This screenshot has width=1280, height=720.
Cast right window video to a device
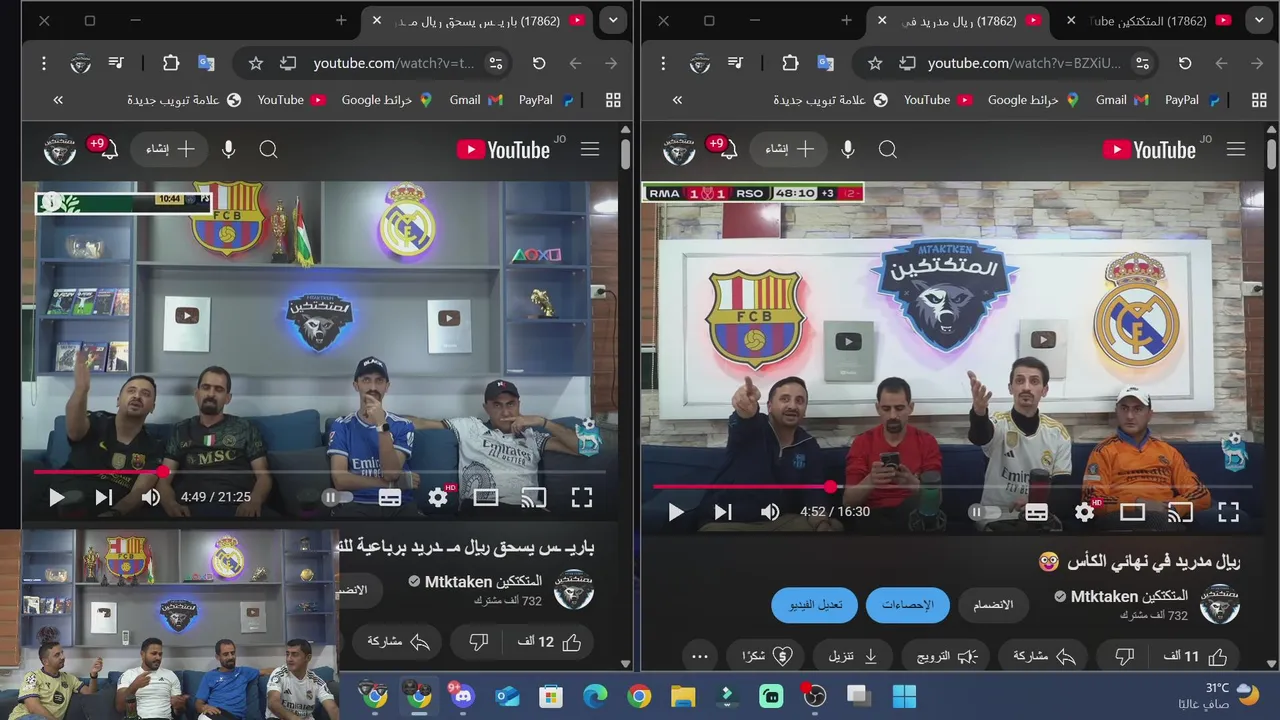1181,512
